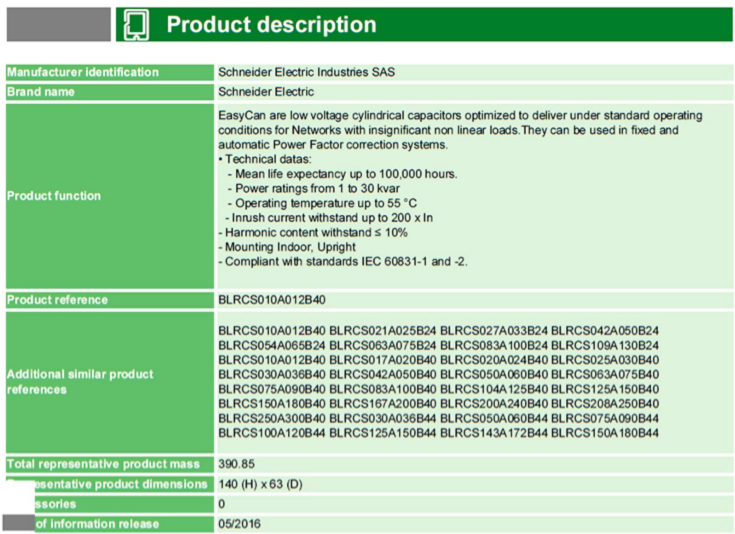Click reference BLRCS054A065B24
Screen dimensions: 735x534
(x=272, y=346)
